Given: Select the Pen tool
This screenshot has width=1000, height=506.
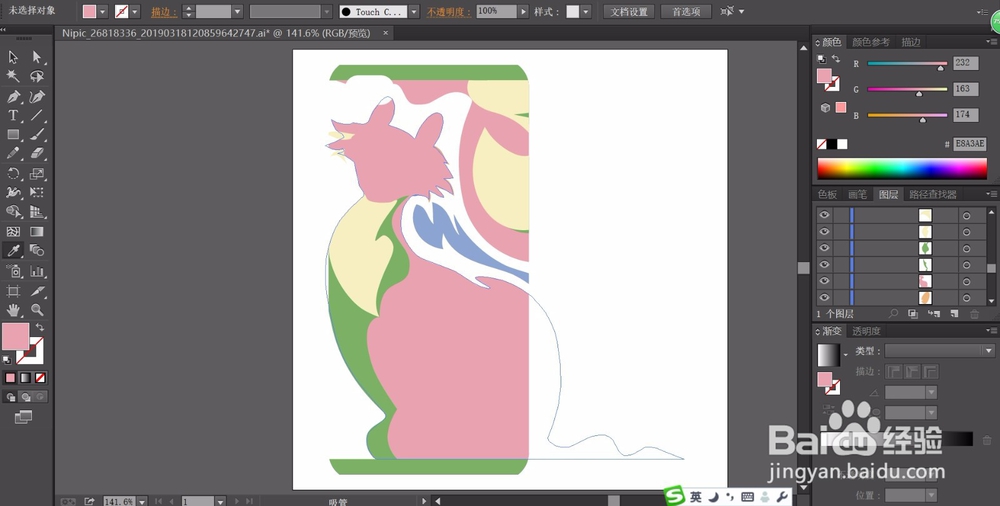Looking at the screenshot, I should (x=13, y=97).
